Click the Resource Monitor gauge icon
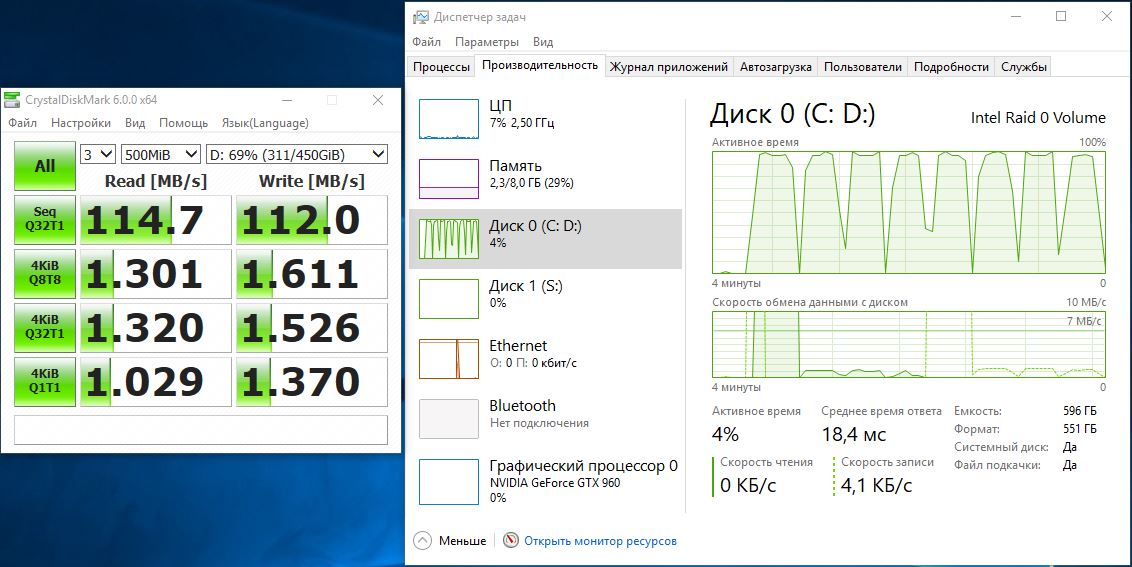The width and height of the screenshot is (1132, 567). pyautogui.click(x=511, y=541)
